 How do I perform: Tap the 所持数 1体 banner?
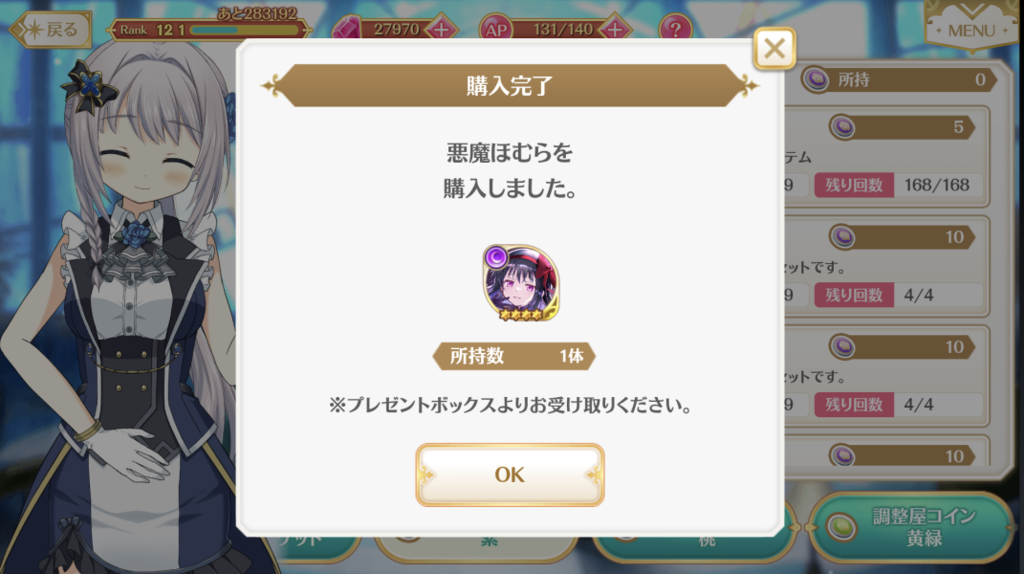tap(514, 356)
